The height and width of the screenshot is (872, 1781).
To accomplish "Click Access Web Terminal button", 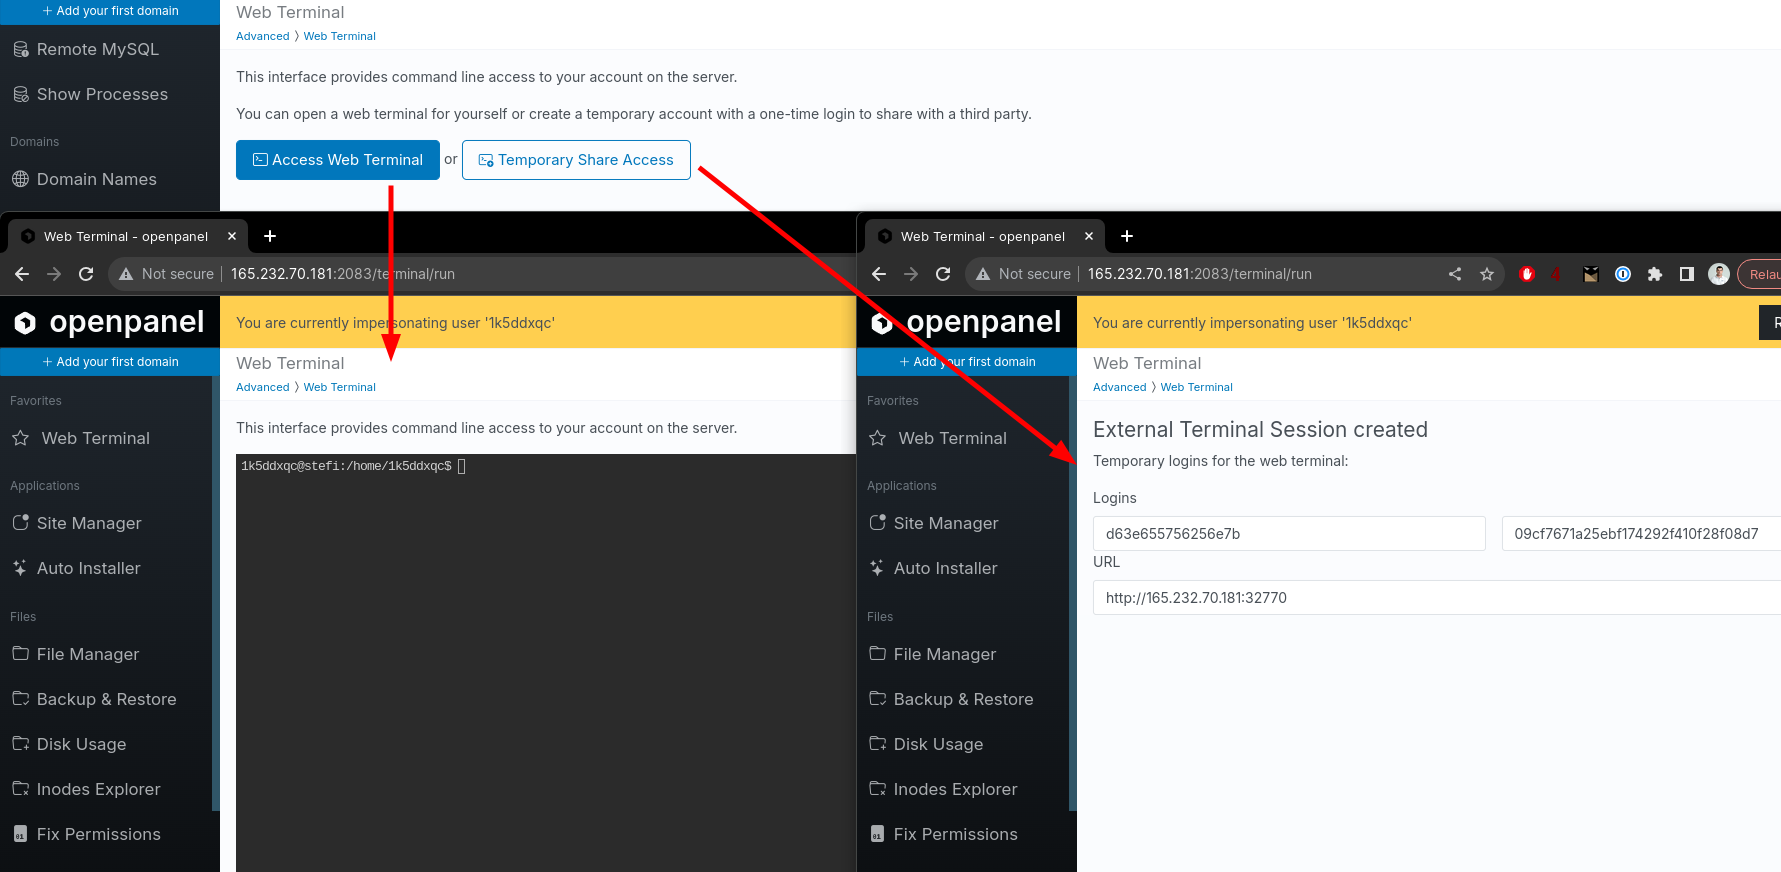I will [x=338, y=160].
